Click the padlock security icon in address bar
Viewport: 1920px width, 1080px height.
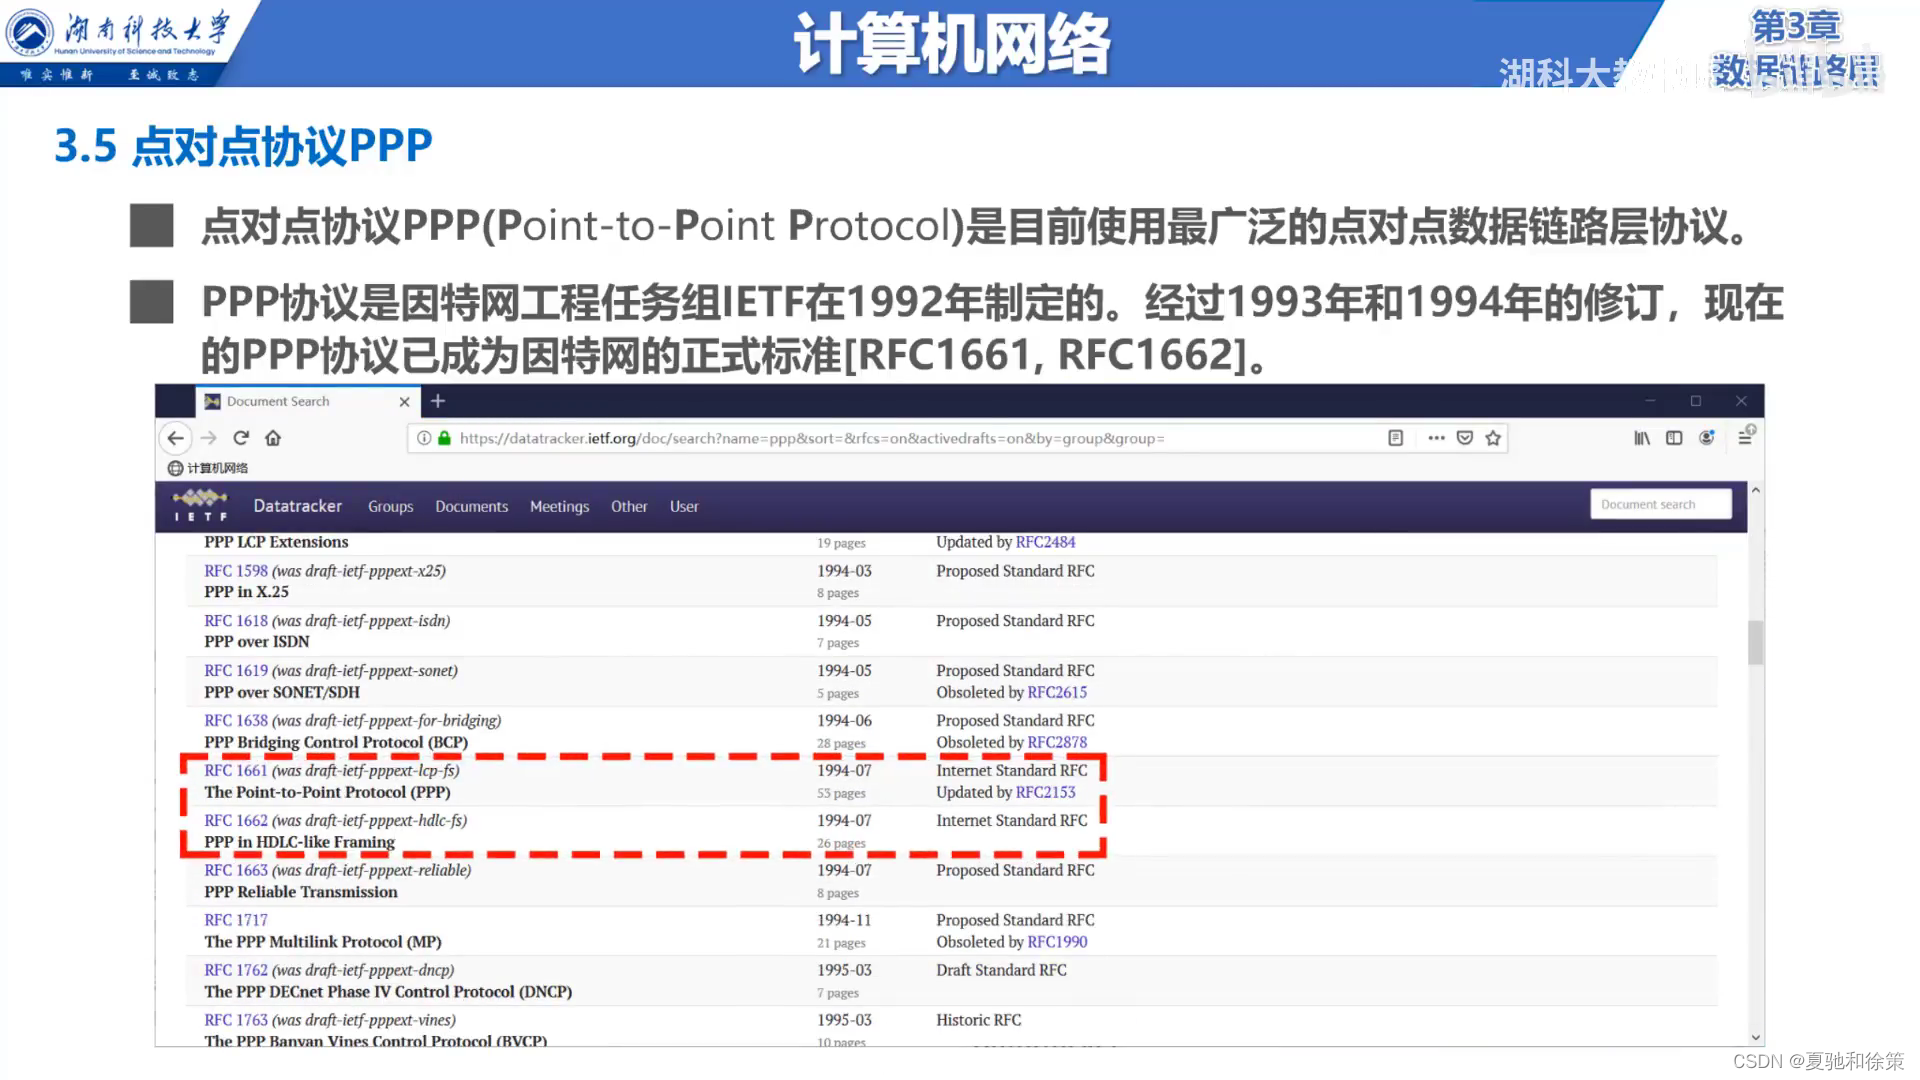pos(445,438)
